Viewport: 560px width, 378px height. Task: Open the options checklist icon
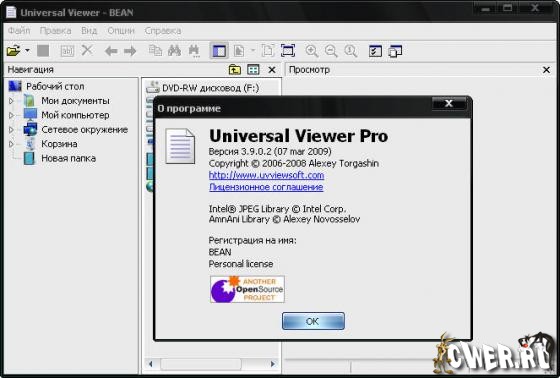pos(375,51)
